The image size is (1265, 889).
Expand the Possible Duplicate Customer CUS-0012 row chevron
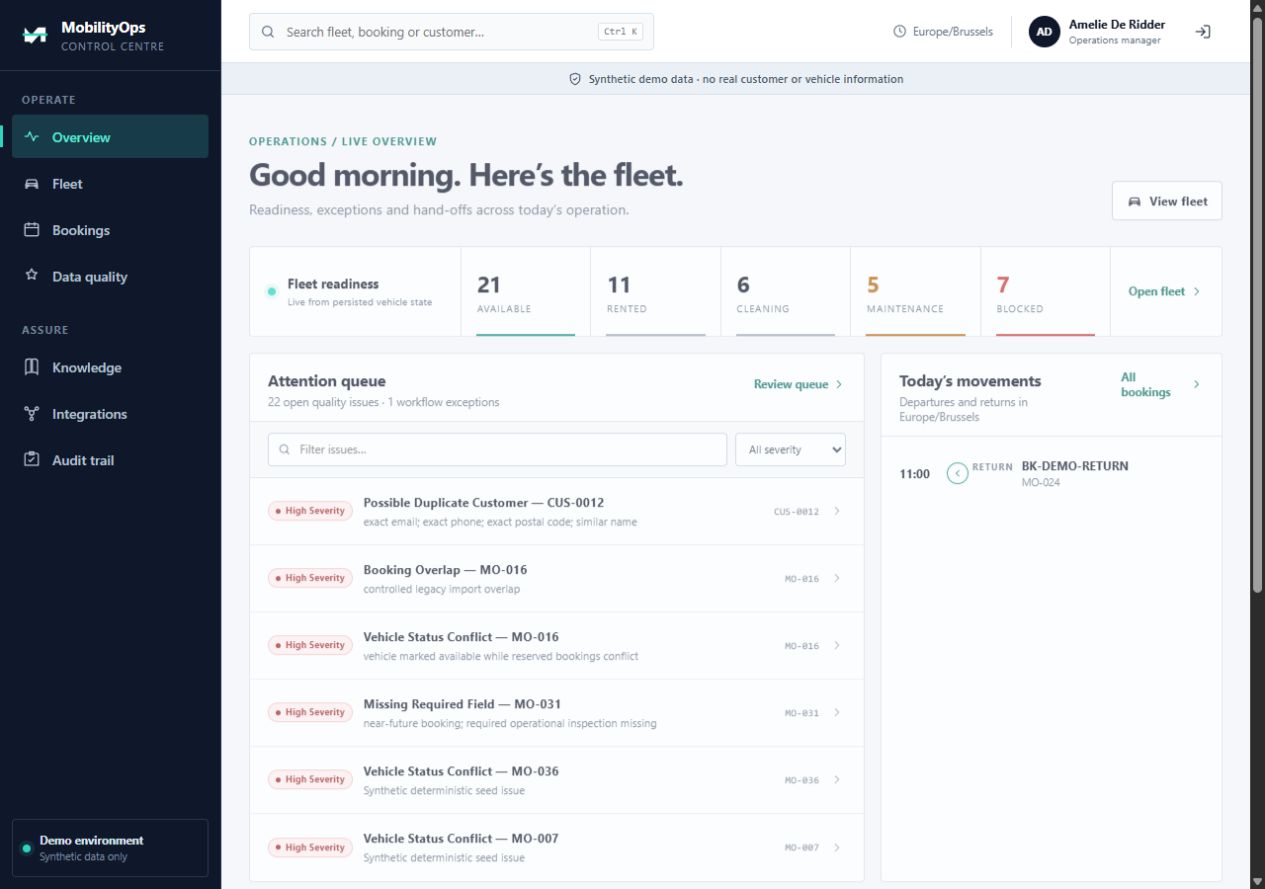tap(837, 511)
